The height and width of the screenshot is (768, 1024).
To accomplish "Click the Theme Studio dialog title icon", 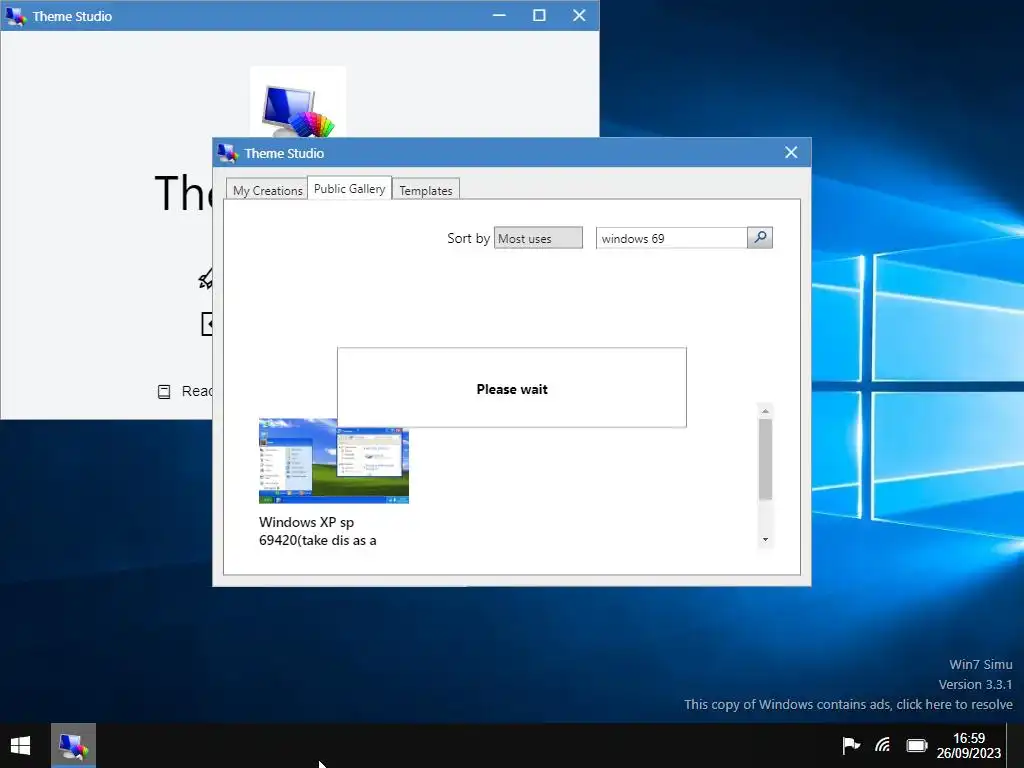I will pyautogui.click(x=227, y=153).
